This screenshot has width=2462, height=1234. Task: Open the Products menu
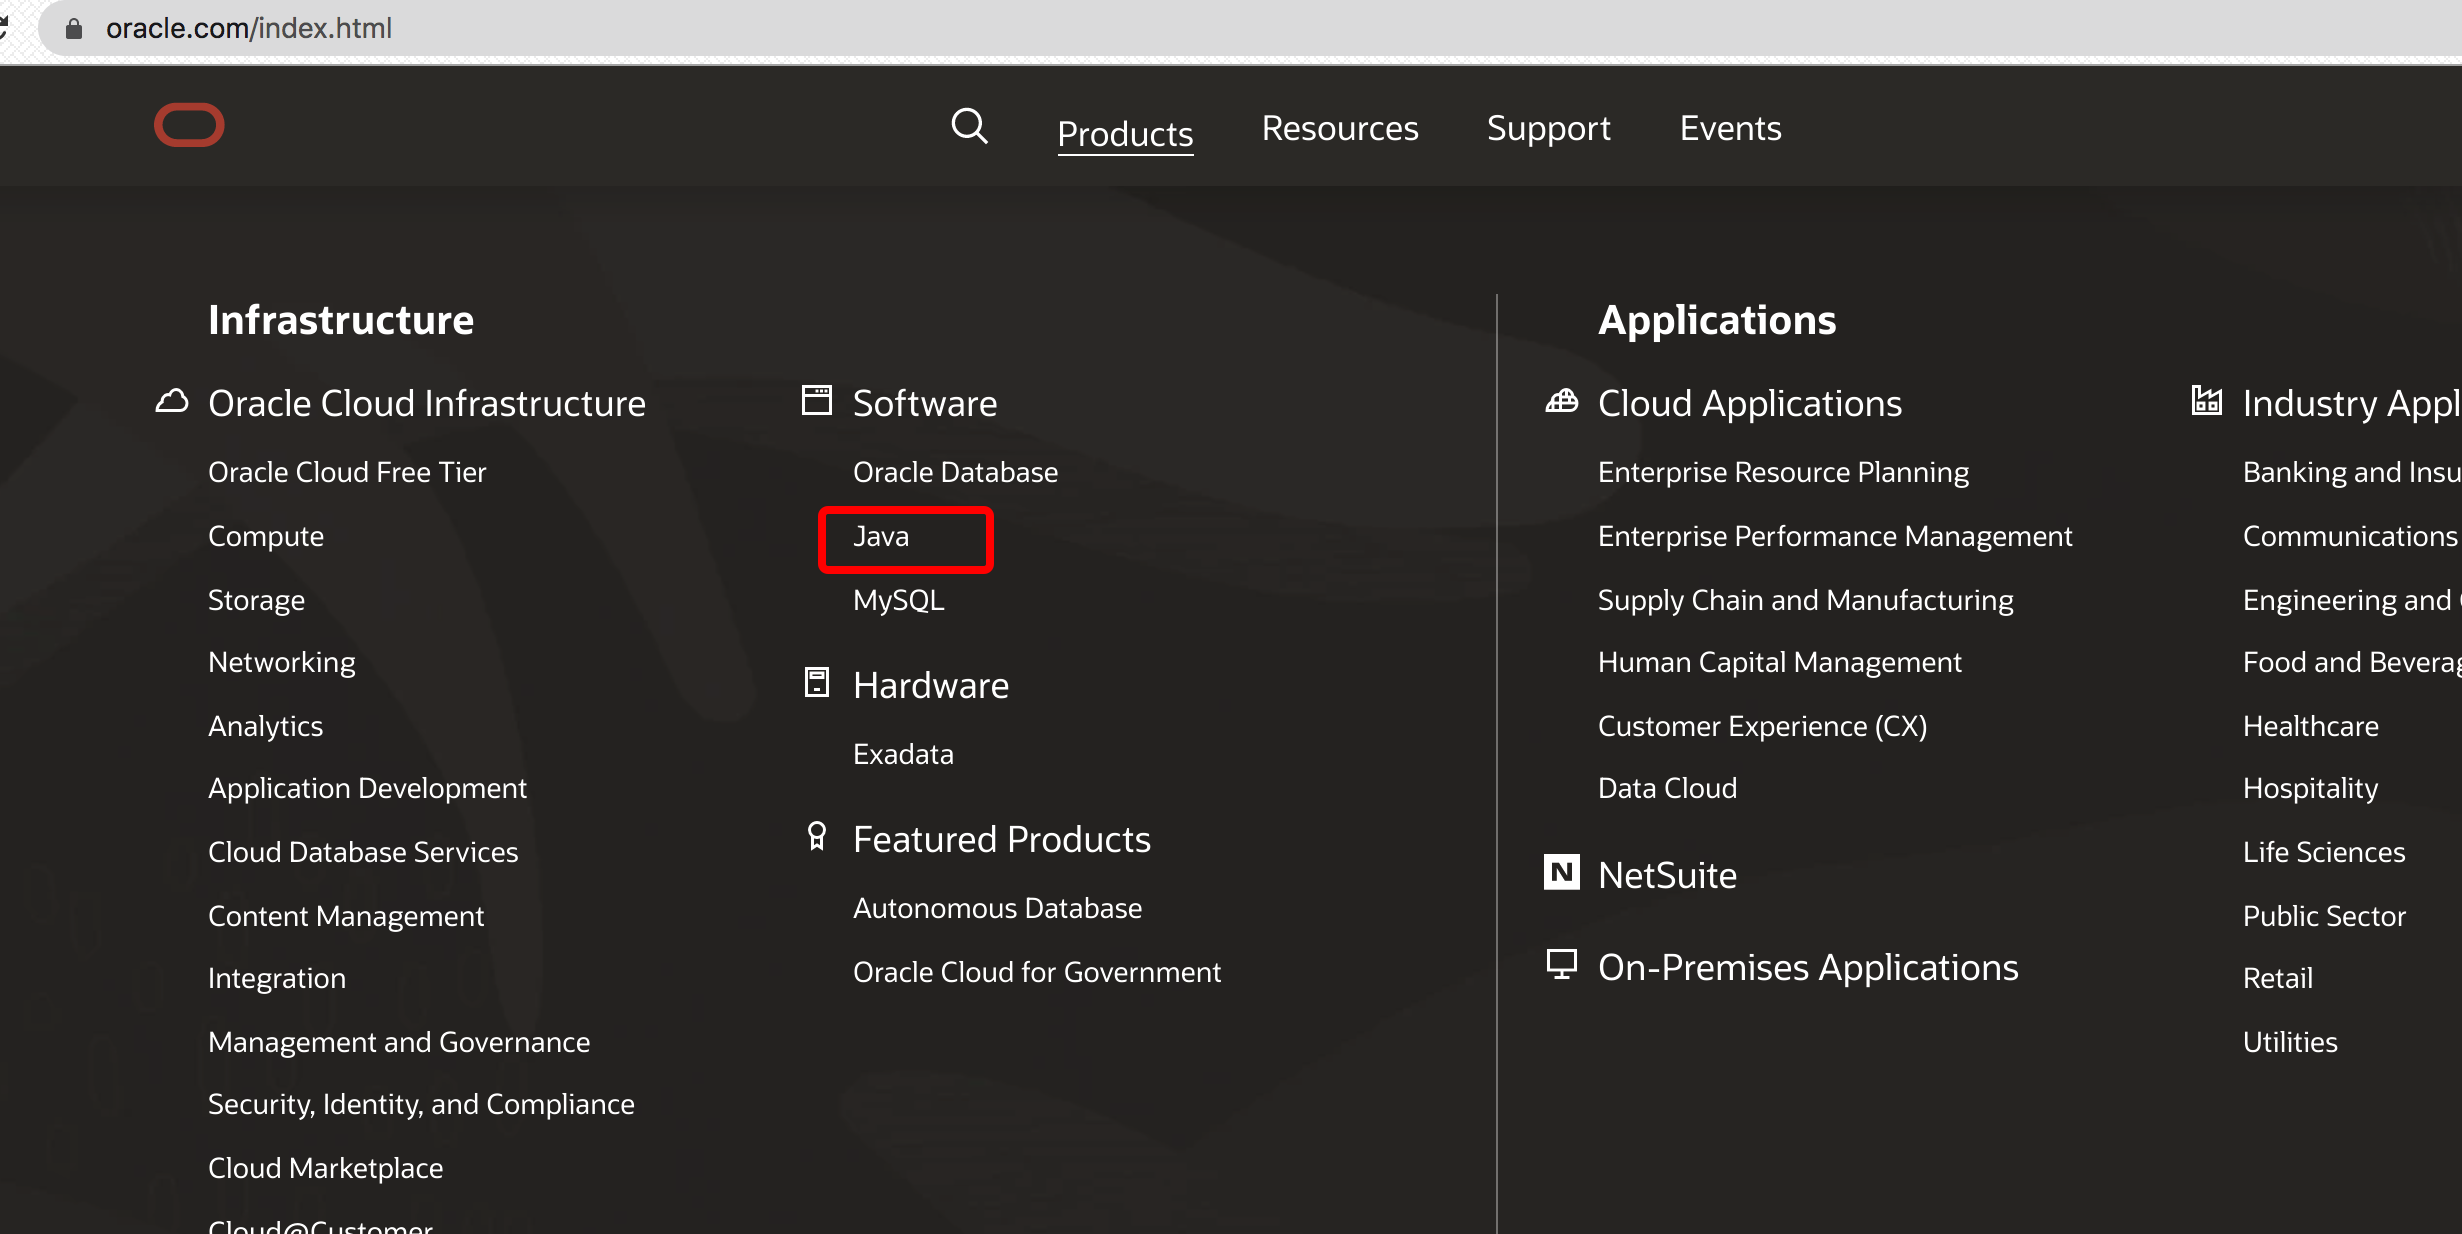(1125, 133)
